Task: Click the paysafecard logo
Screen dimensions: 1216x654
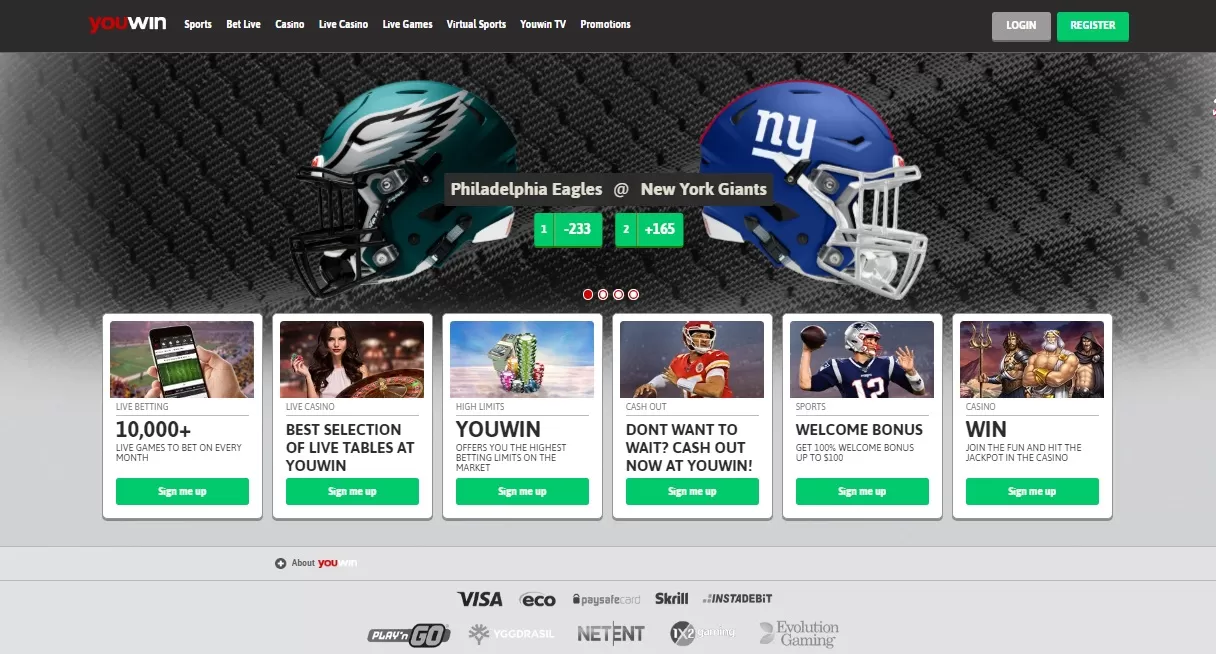Action: 606,599
